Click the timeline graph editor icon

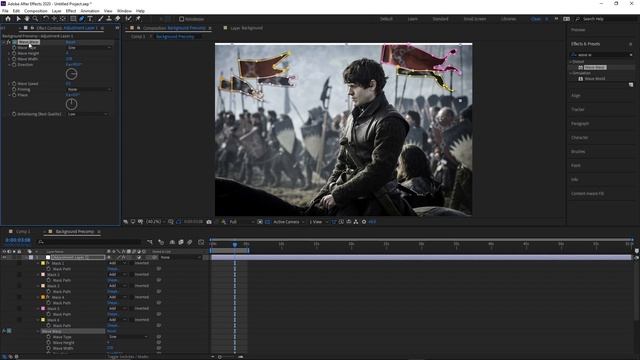pos(201,242)
